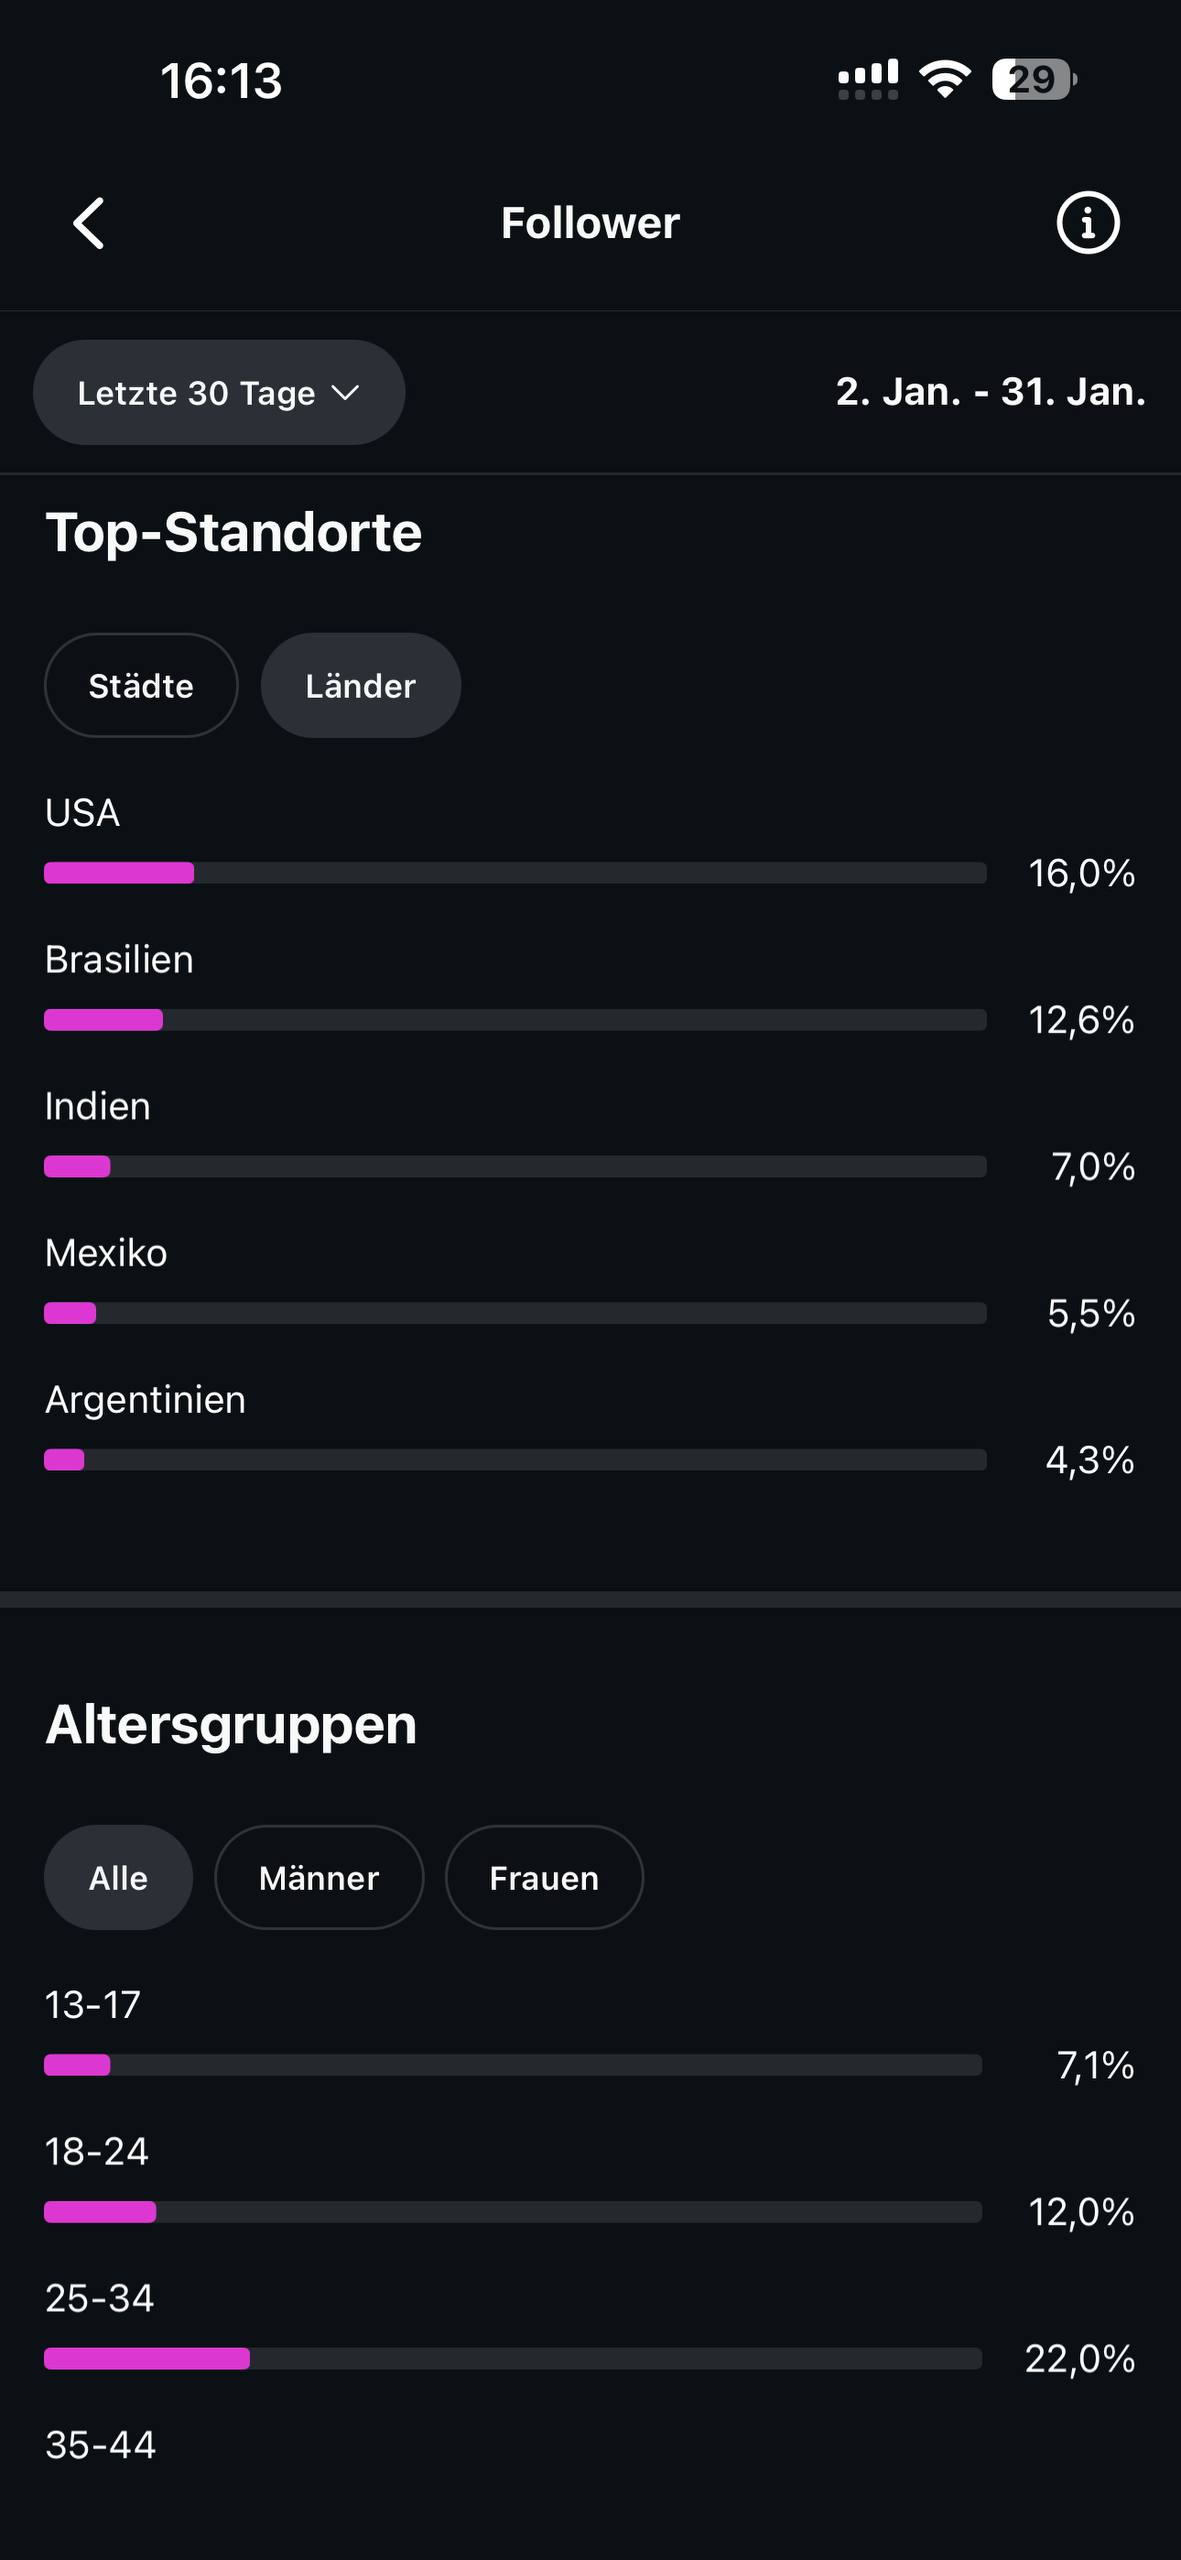Tap the Wi-Fi status icon

945,79
